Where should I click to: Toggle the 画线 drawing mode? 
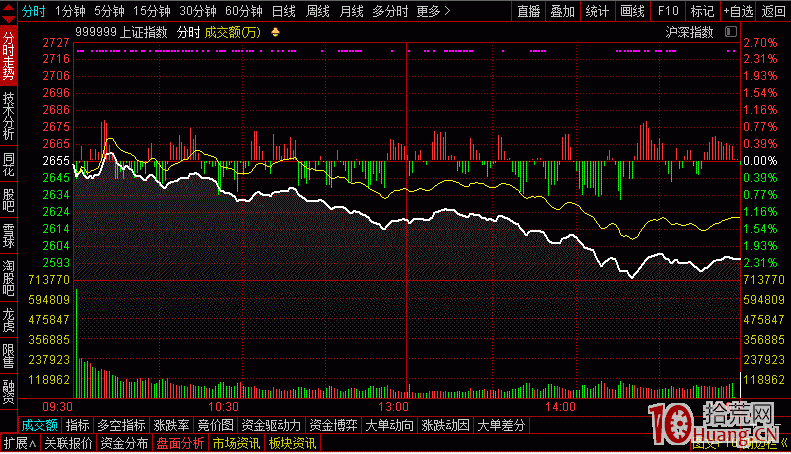click(x=632, y=11)
